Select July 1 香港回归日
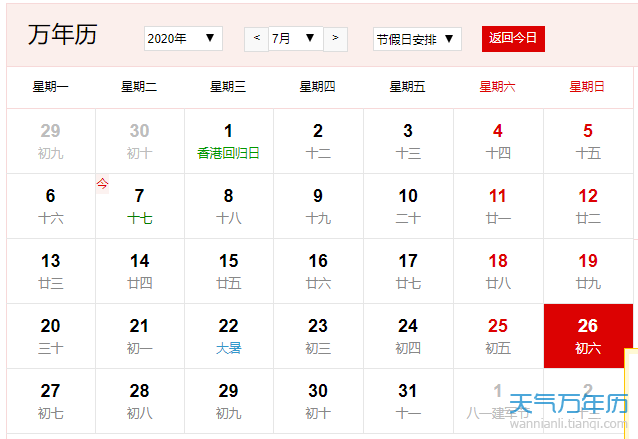Screen dimensions: 638x439 click(229, 141)
